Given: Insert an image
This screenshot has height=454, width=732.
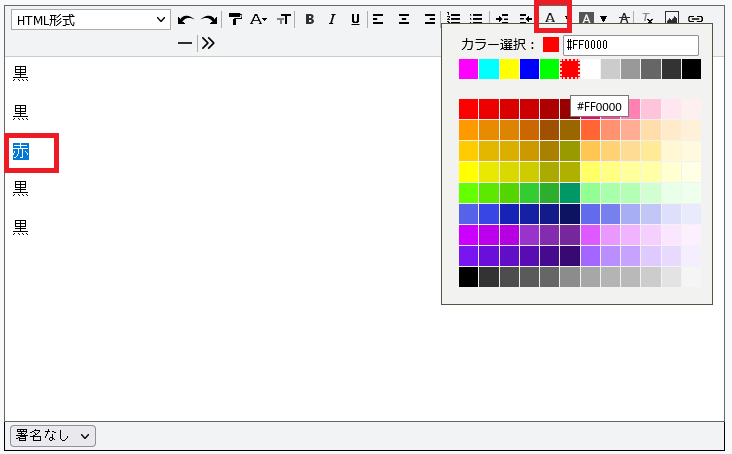Looking at the screenshot, I should pos(671,18).
